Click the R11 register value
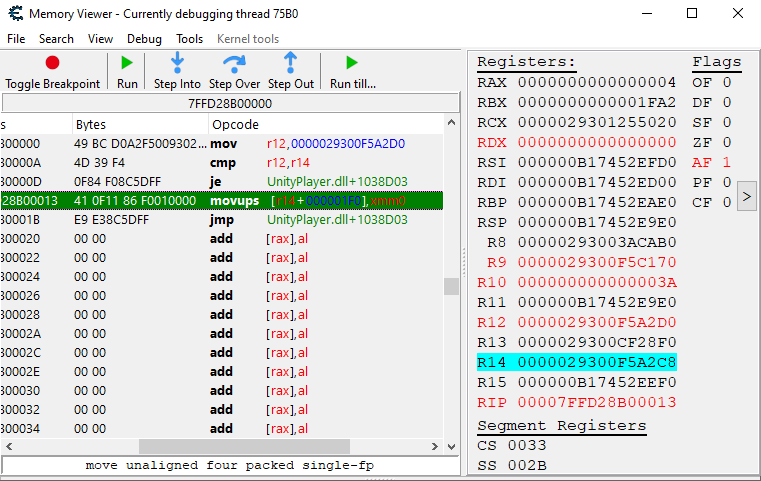Screen dimensions: 761x481 pos(596,302)
